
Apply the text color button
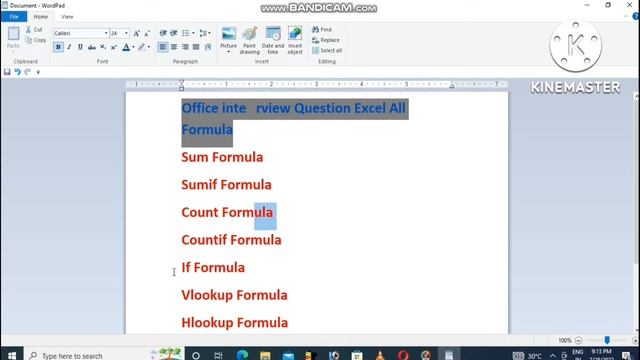pyautogui.click(x=126, y=47)
